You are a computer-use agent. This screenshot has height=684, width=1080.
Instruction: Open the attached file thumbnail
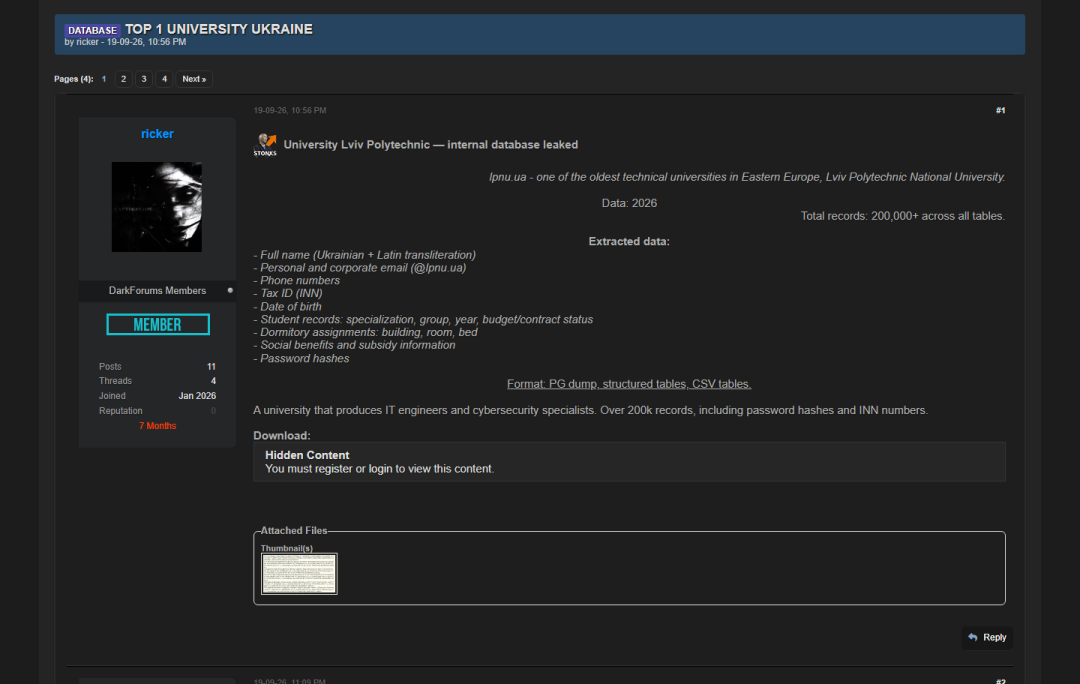[x=299, y=573]
